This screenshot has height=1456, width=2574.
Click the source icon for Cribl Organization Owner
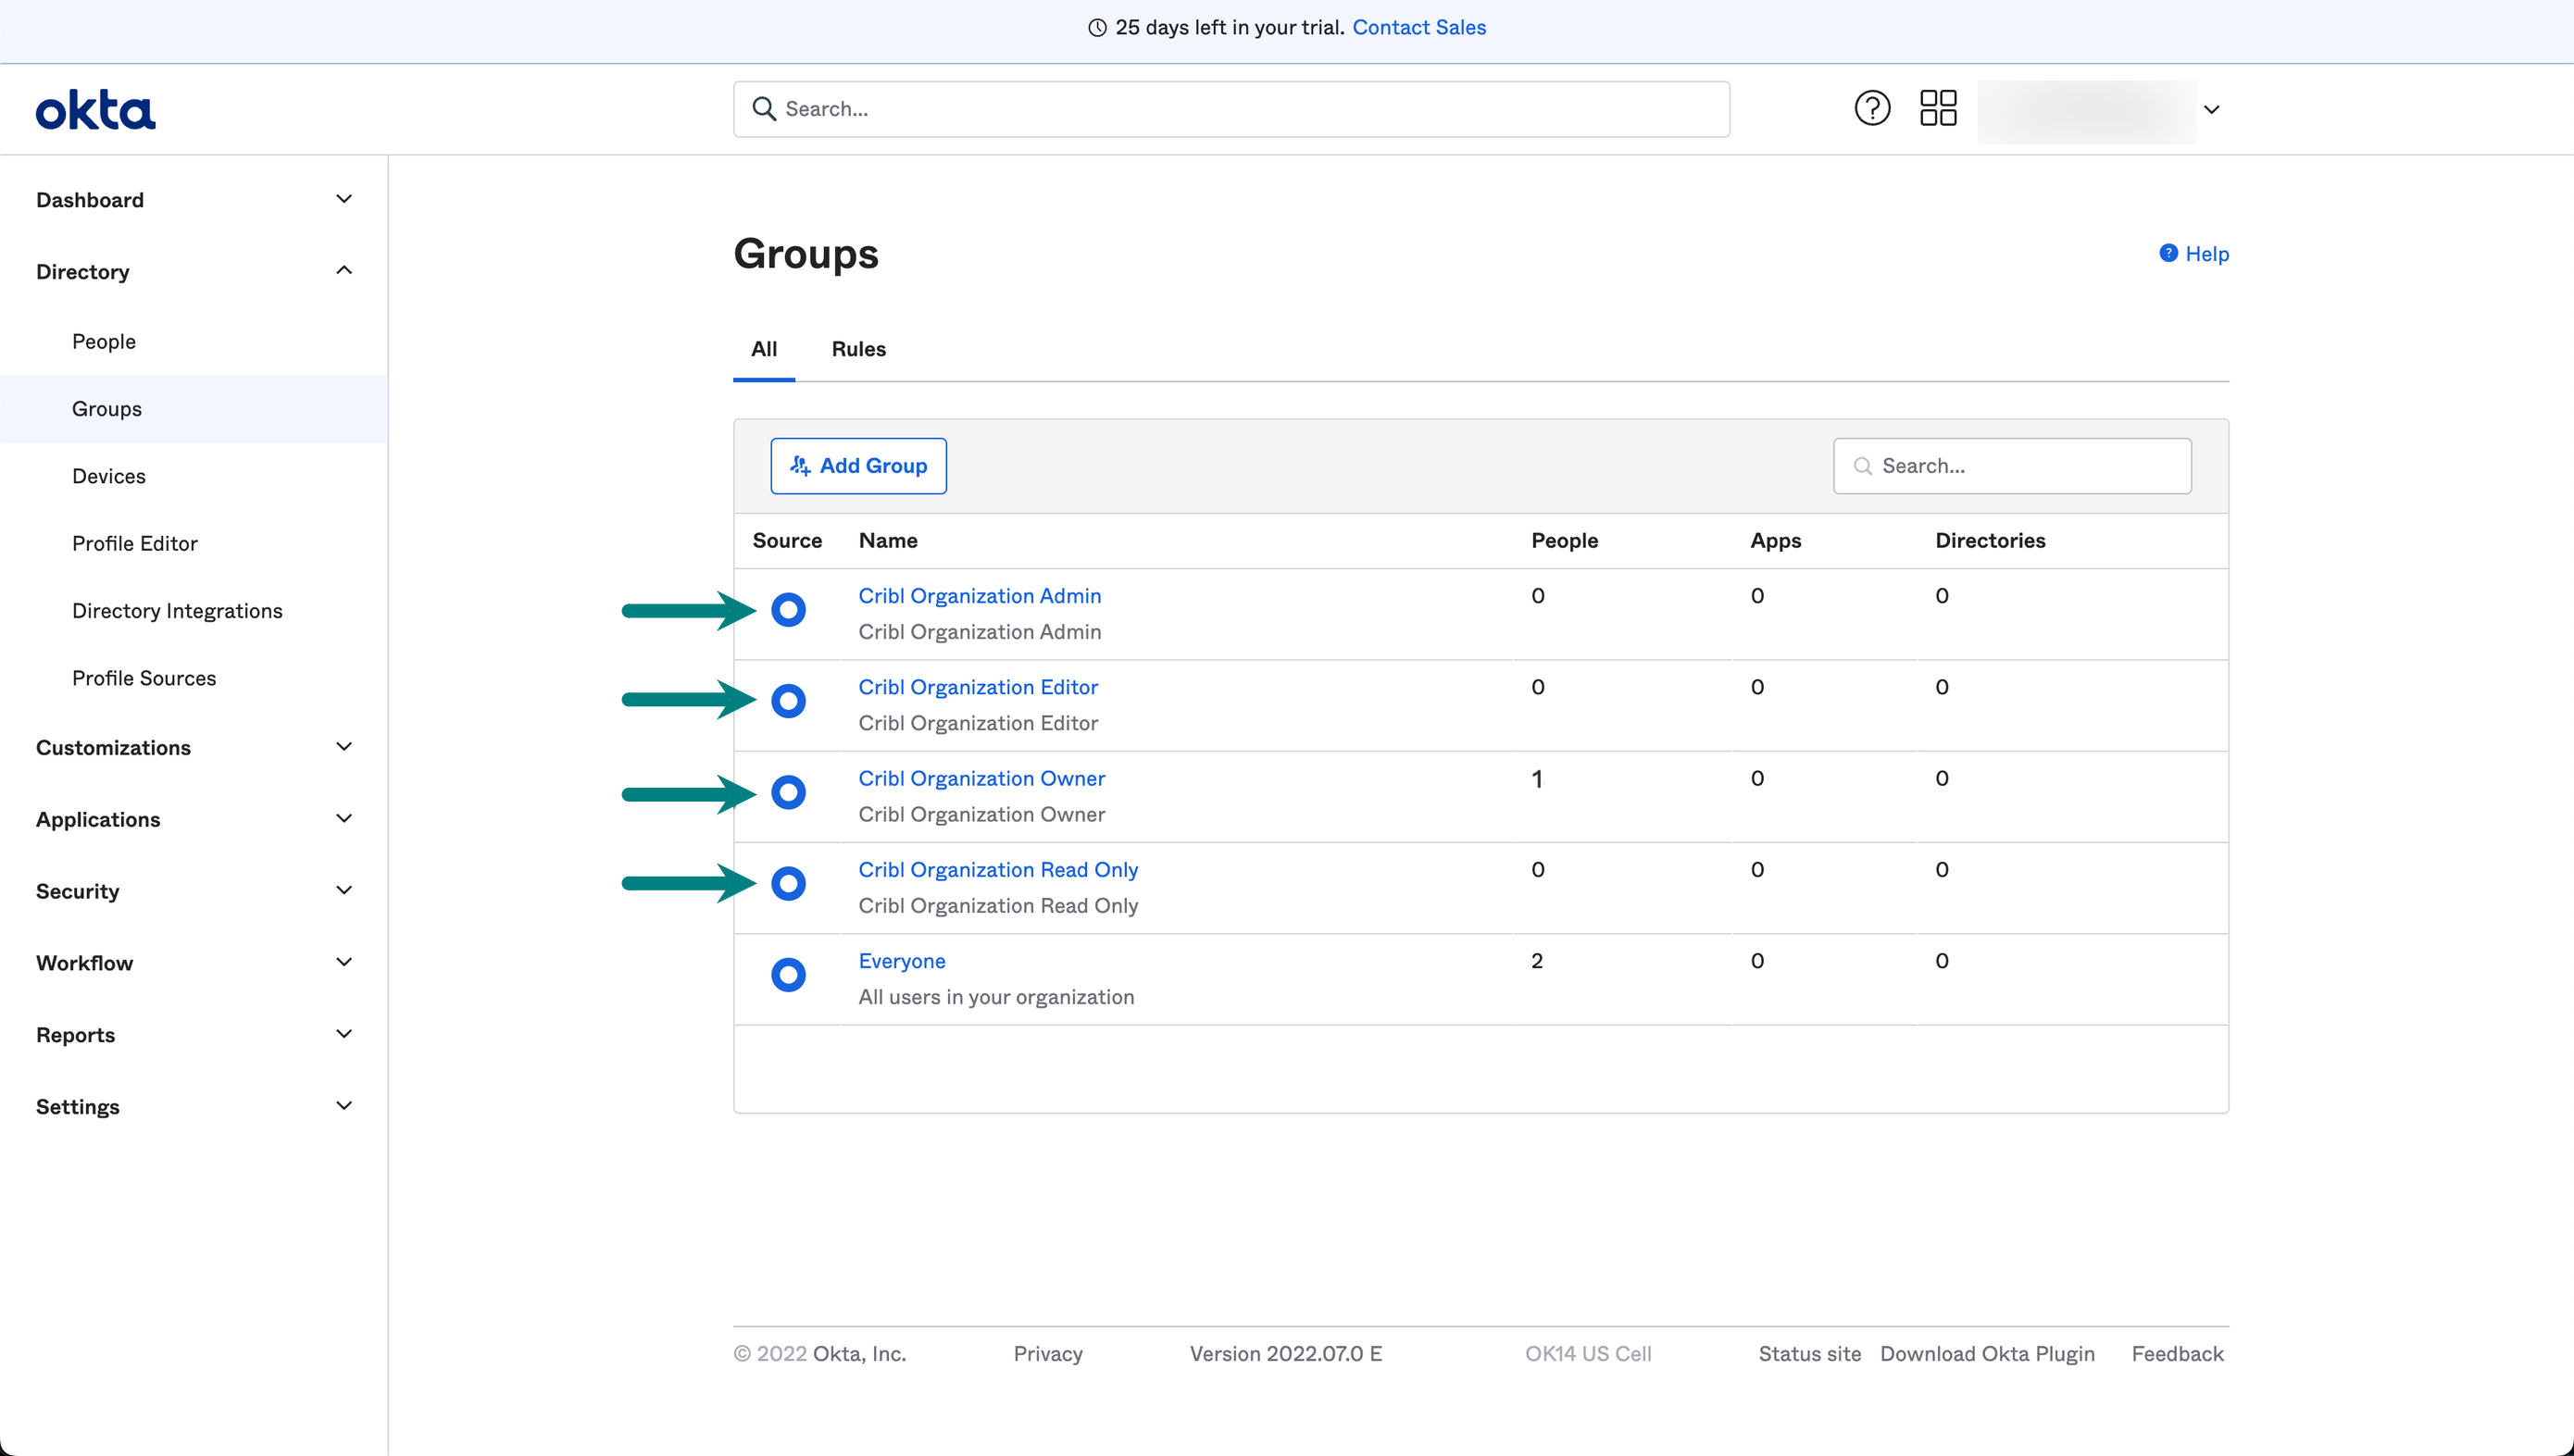coord(788,792)
